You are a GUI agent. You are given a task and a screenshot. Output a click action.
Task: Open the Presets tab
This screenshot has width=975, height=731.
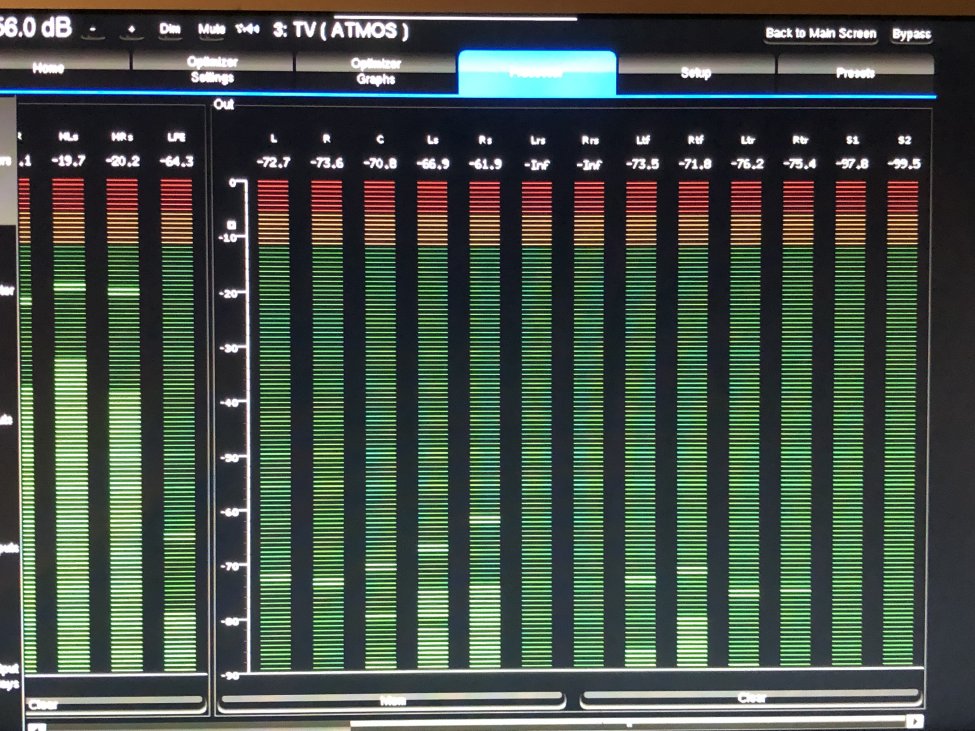855,73
